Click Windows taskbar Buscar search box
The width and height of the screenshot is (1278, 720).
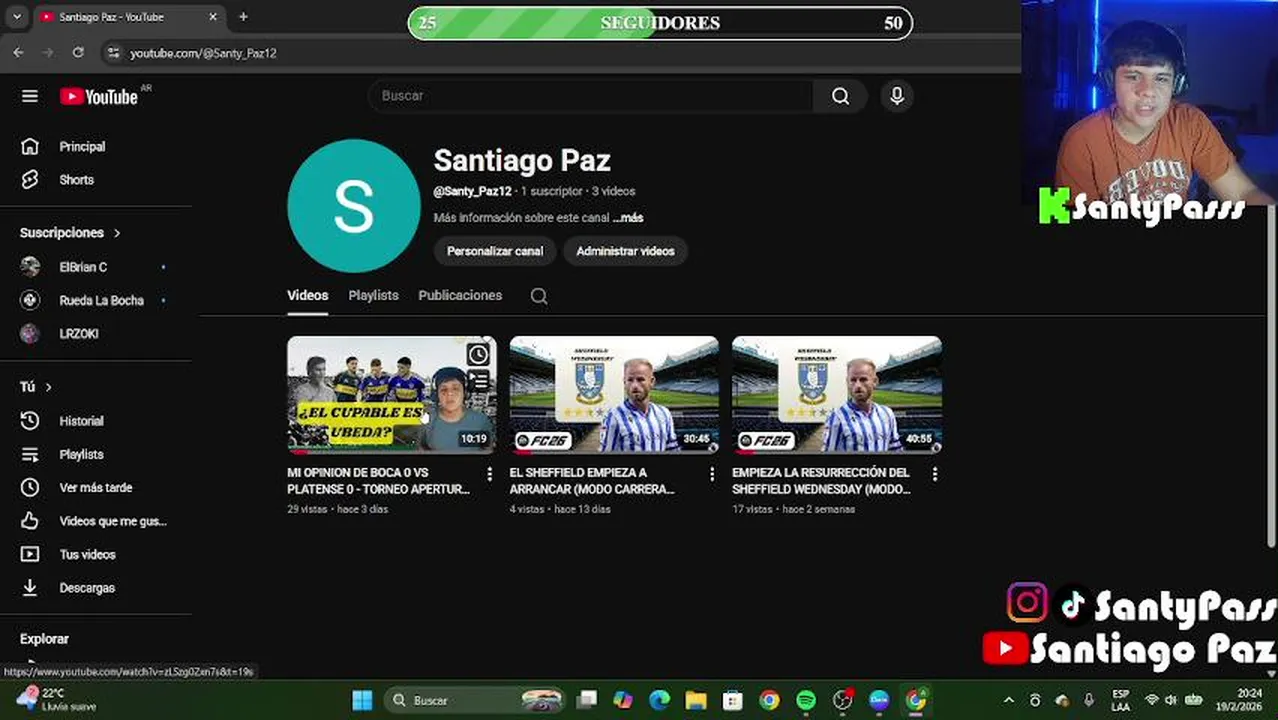[474, 700]
